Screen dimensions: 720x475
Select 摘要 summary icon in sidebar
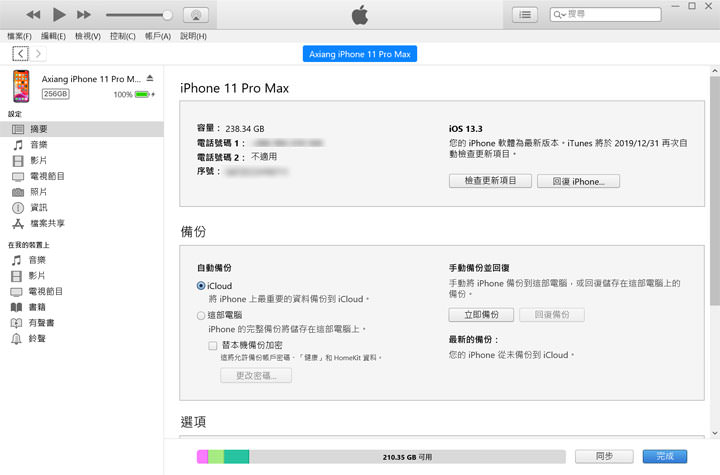point(18,130)
